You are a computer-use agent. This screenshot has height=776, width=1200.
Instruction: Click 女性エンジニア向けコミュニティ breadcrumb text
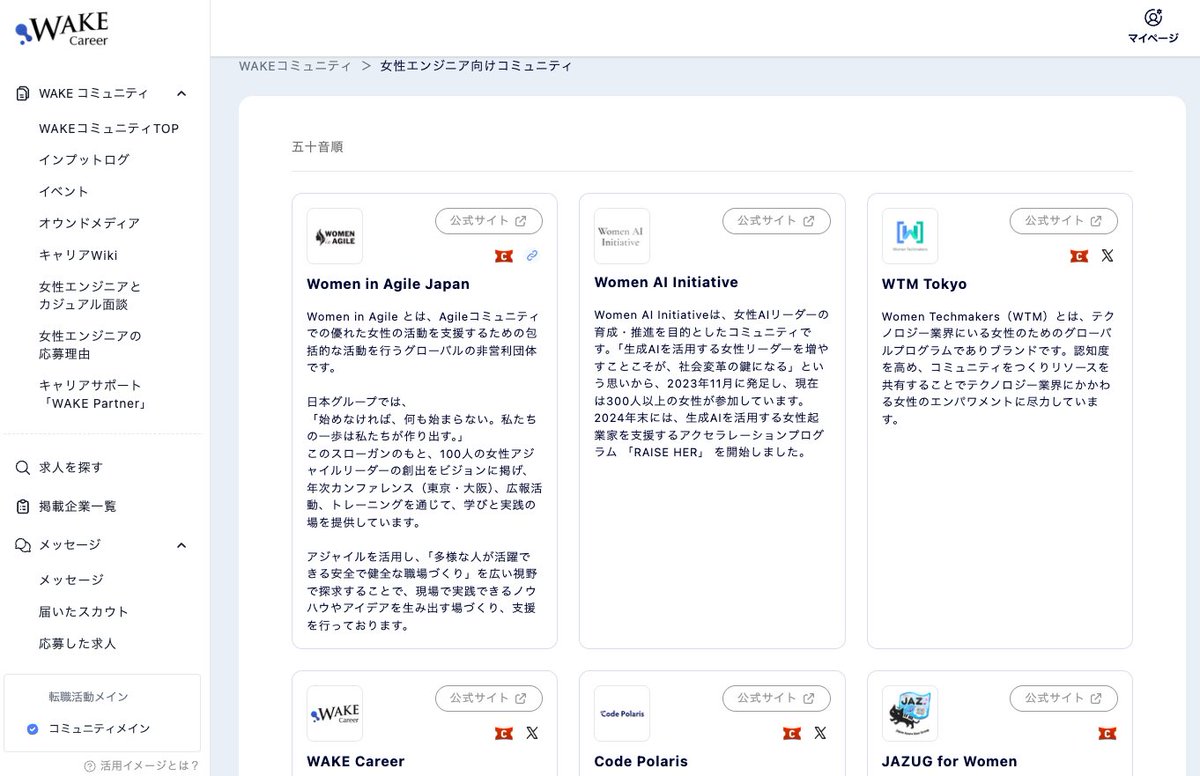point(476,66)
